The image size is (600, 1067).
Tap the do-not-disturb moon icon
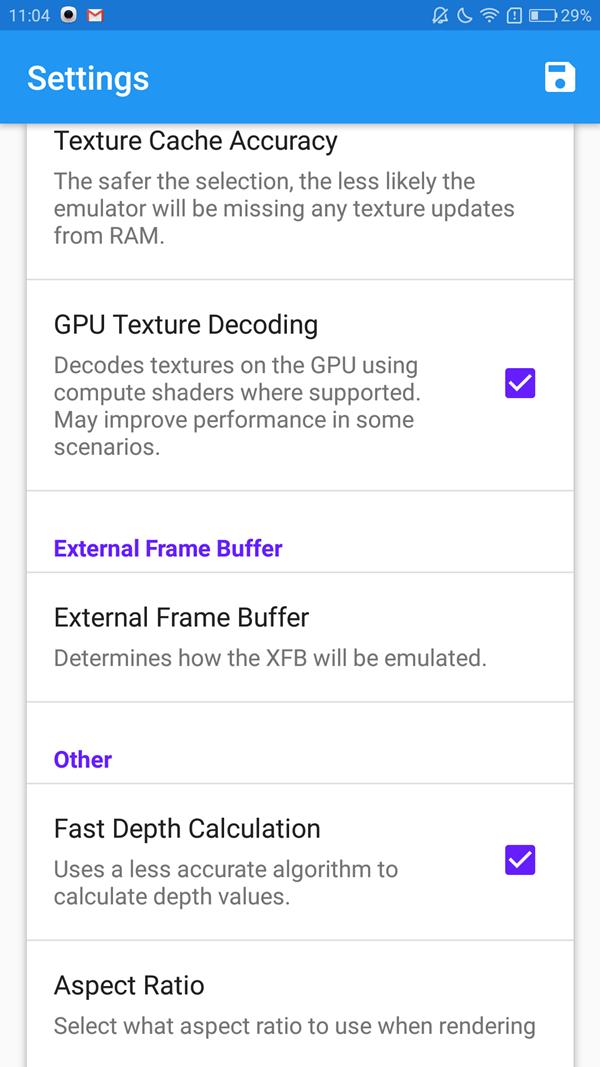(465, 15)
